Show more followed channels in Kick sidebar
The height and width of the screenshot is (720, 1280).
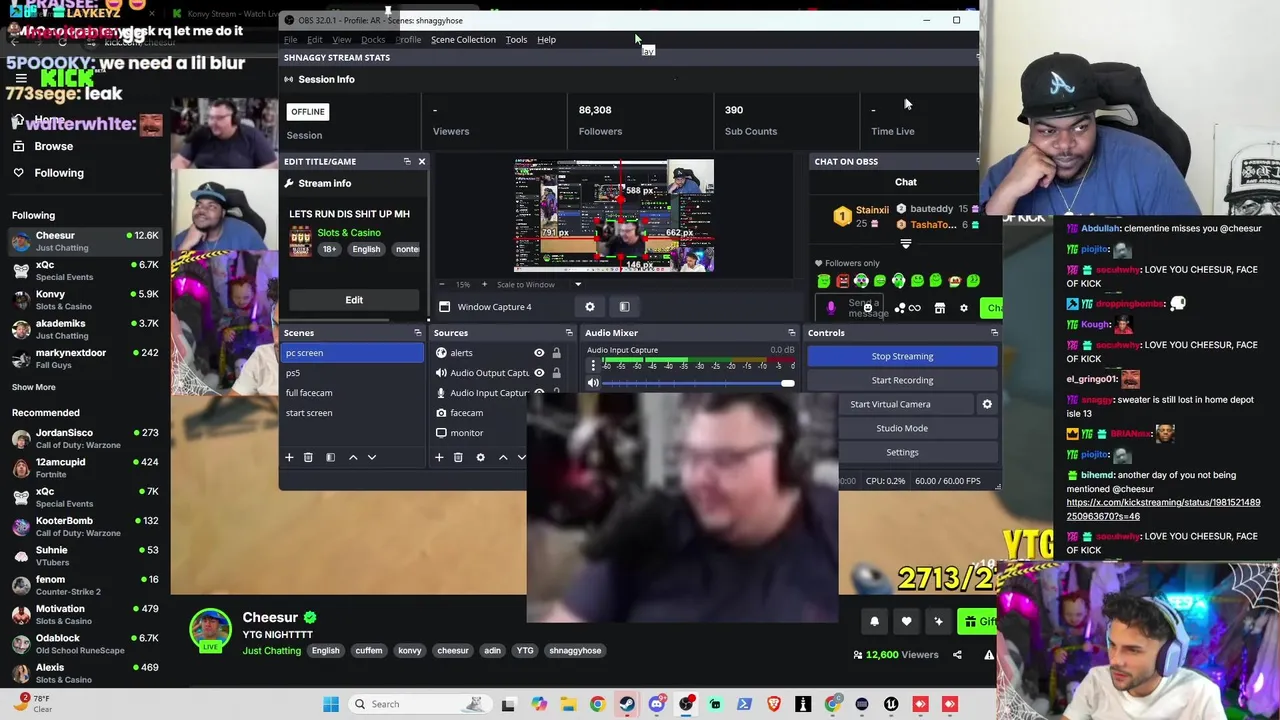pos(34,387)
